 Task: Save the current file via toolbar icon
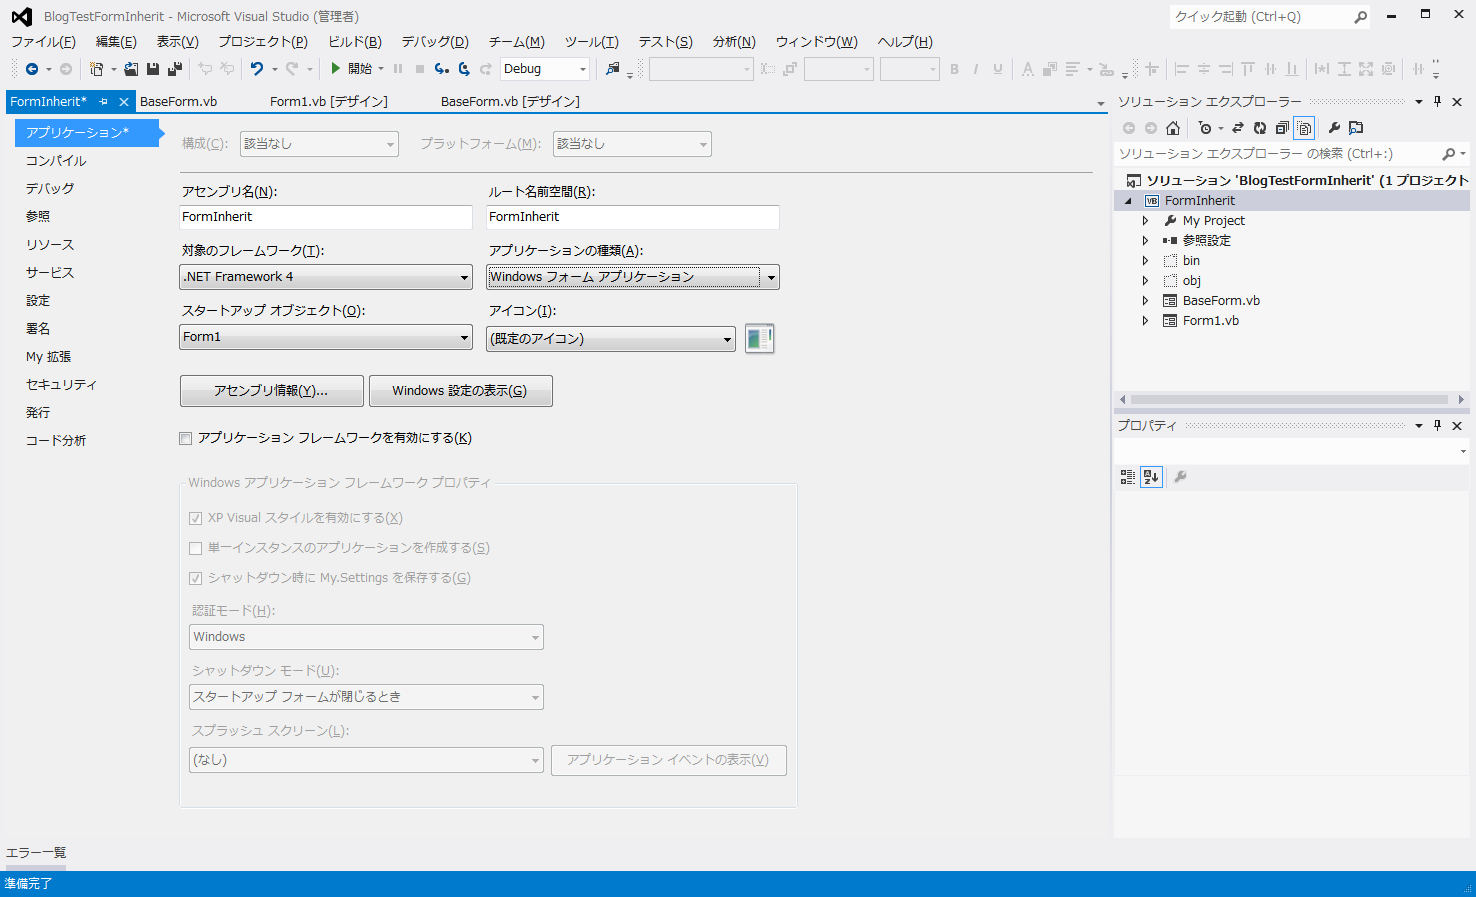coord(153,69)
